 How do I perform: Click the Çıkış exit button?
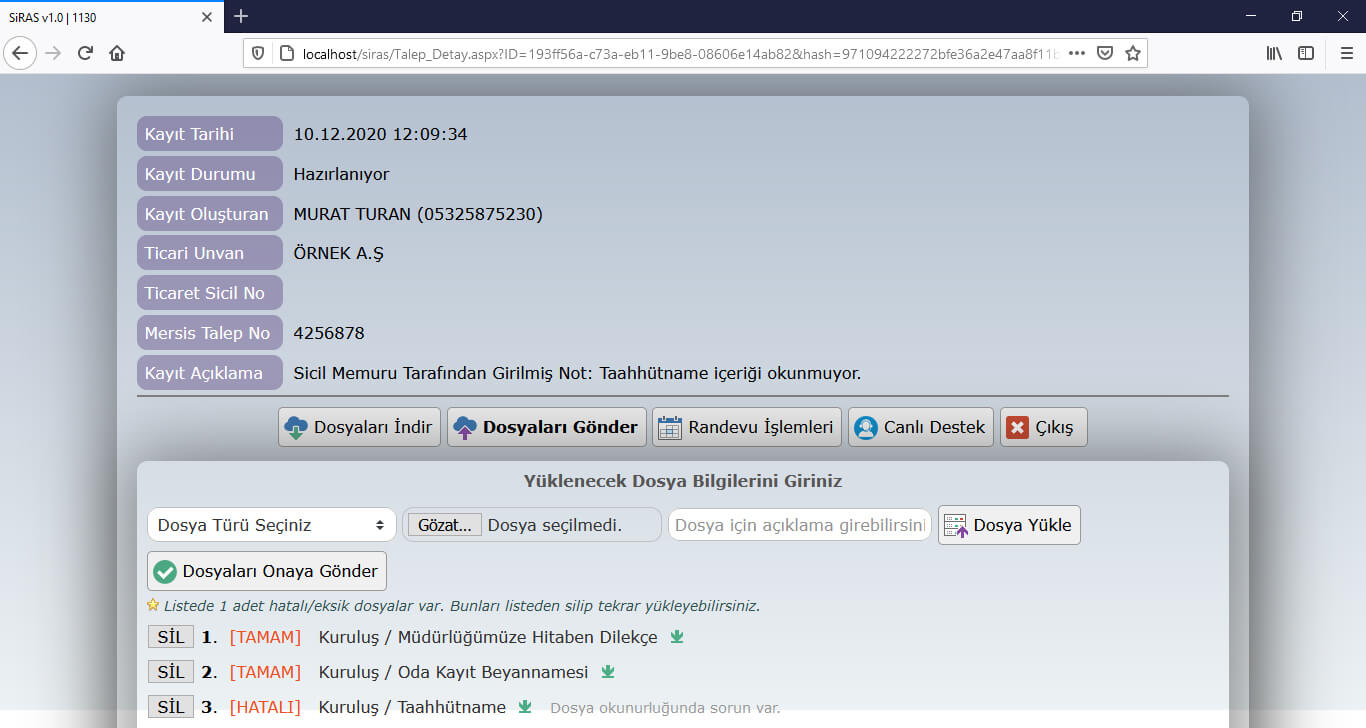1043,427
